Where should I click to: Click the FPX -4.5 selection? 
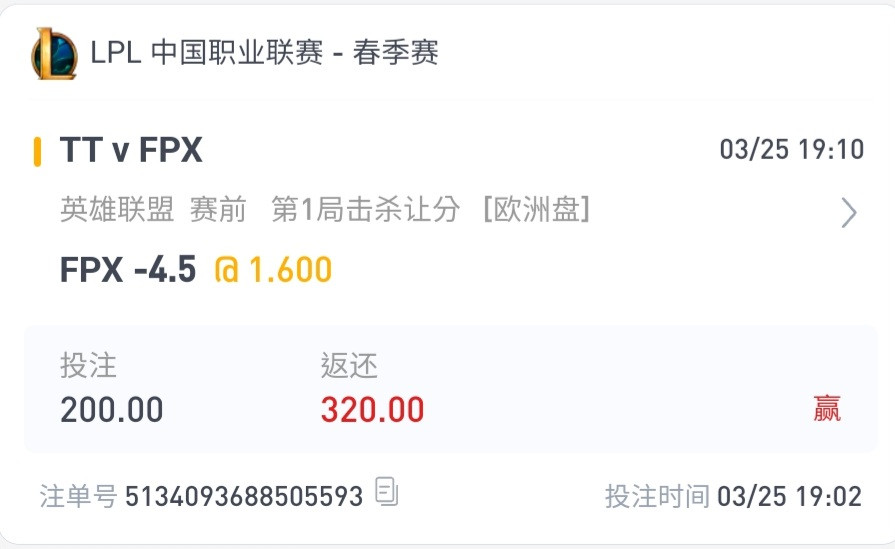128,269
